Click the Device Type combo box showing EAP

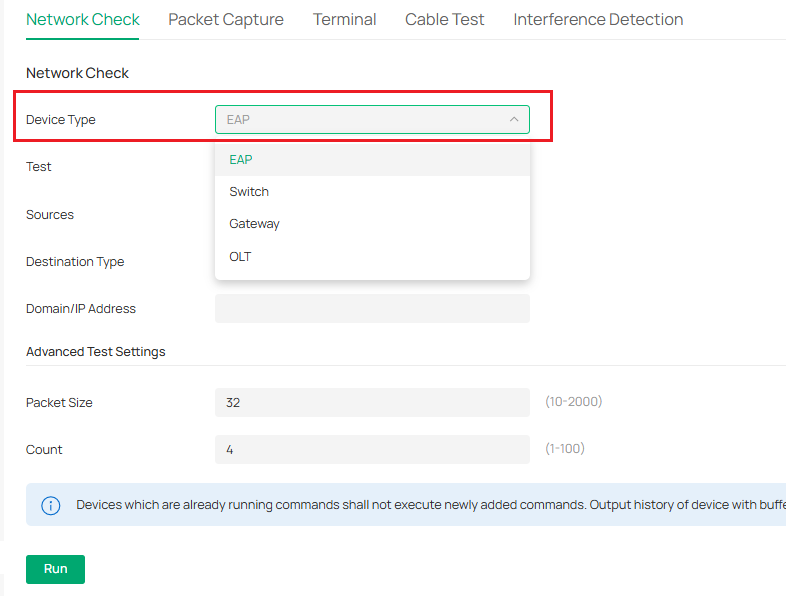360,120
